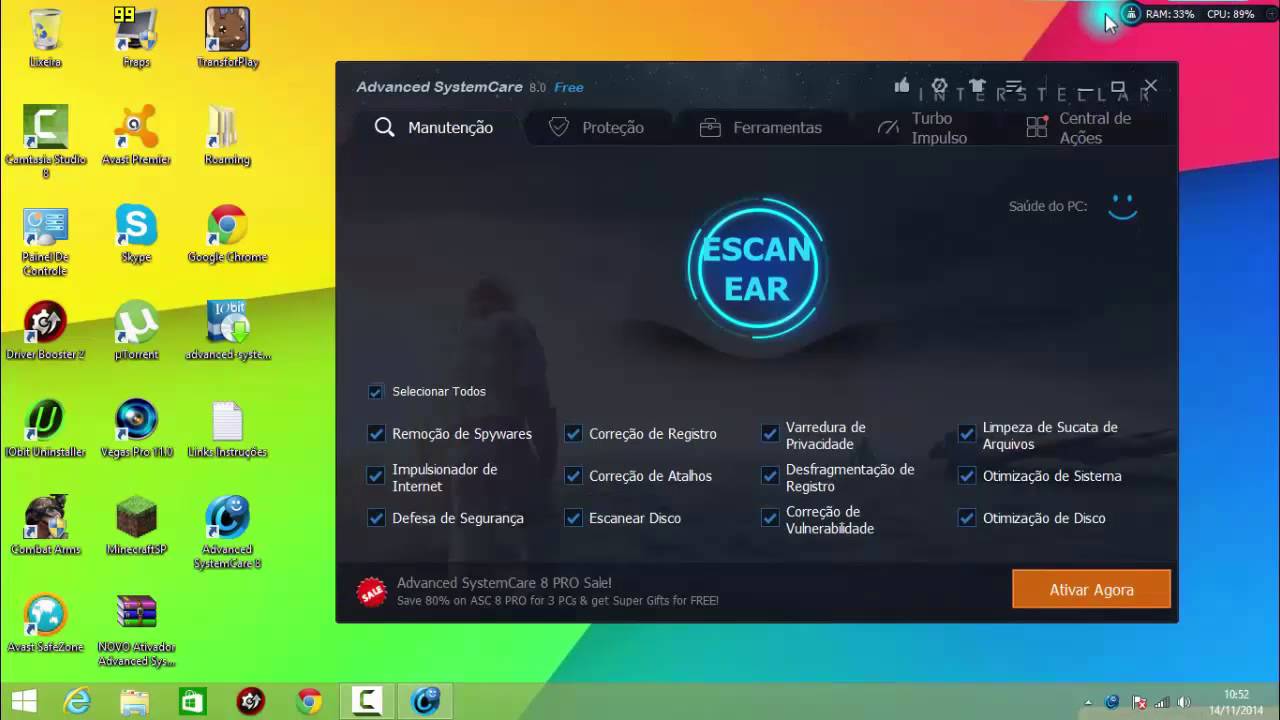Open Internet Explorer from the taskbar

(x=77, y=701)
